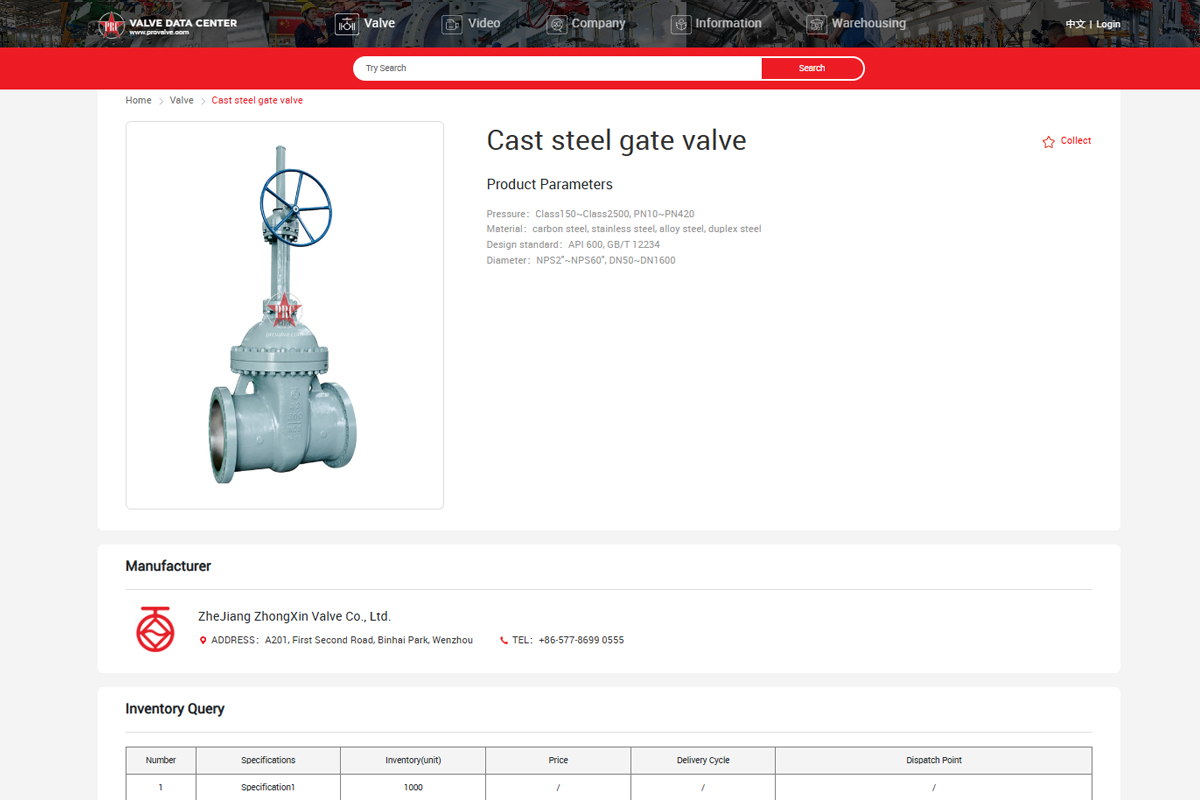Viewport: 1200px width, 800px height.
Task: Click the Collect star icon
Action: [1048, 142]
